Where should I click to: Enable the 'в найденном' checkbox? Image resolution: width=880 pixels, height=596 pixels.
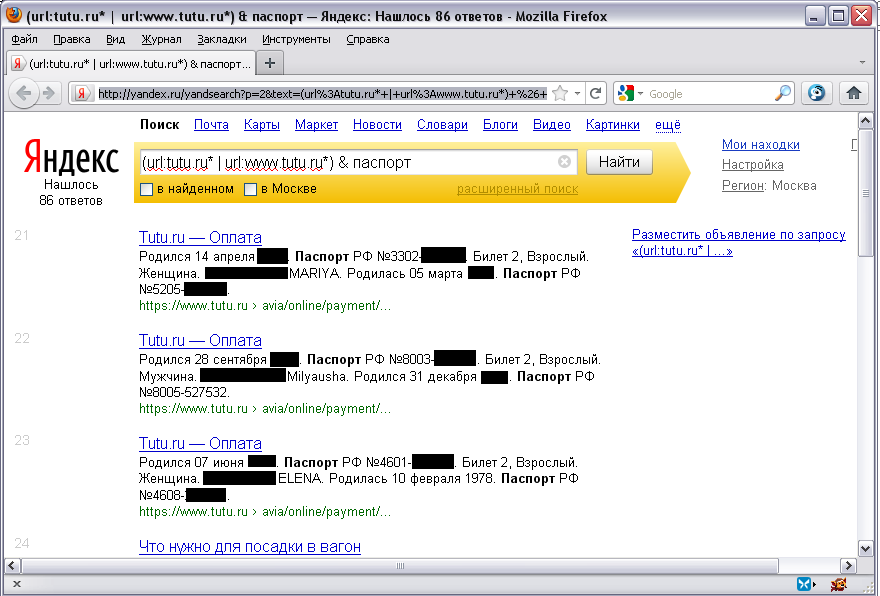click(146, 190)
